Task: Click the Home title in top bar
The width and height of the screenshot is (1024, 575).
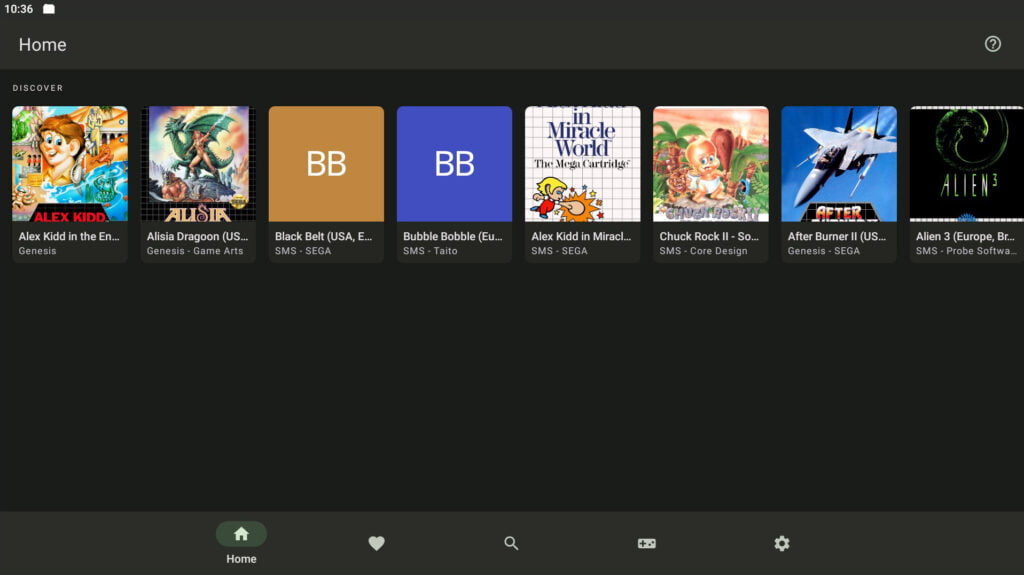Action: pyautogui.click(x=42, y=44)
